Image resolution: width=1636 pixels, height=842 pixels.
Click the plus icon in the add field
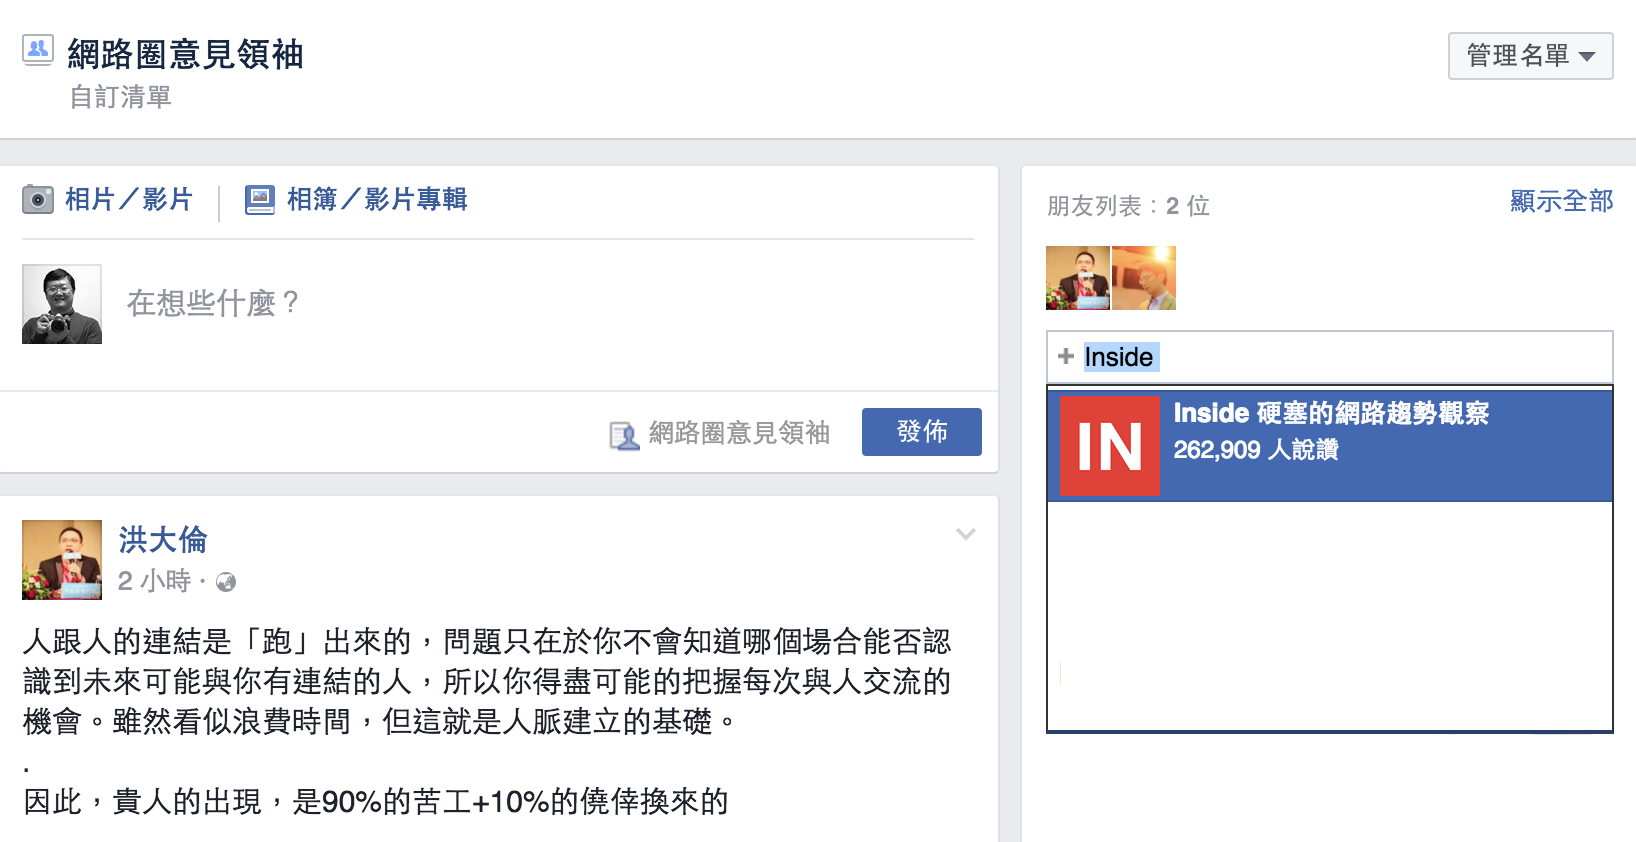click(1066, 356)
